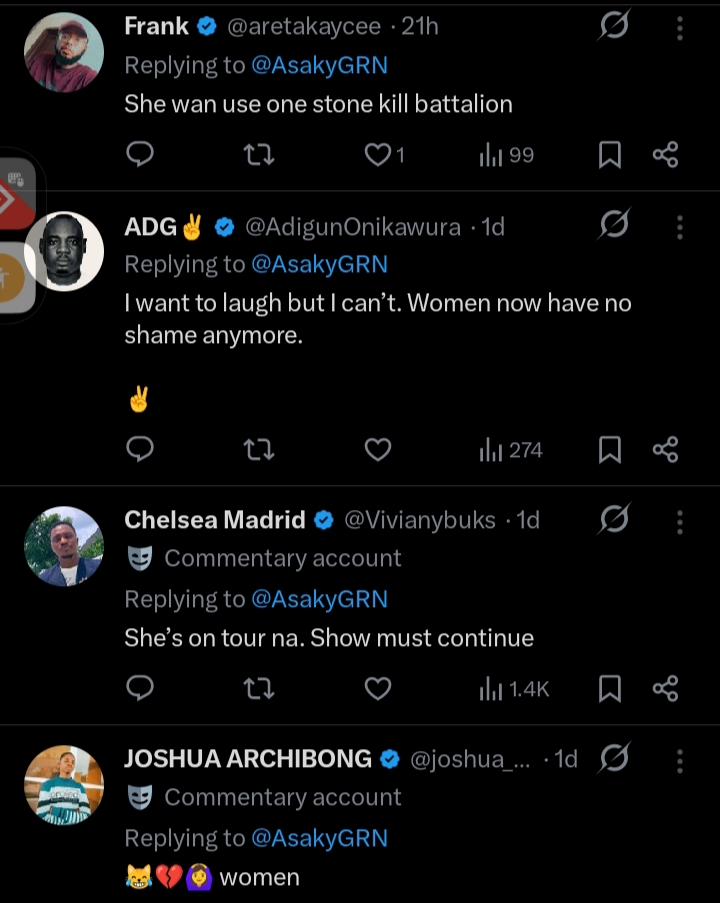Share Chelsea Madrid's reply
The image size is (720, 903).
click(666, 688)
